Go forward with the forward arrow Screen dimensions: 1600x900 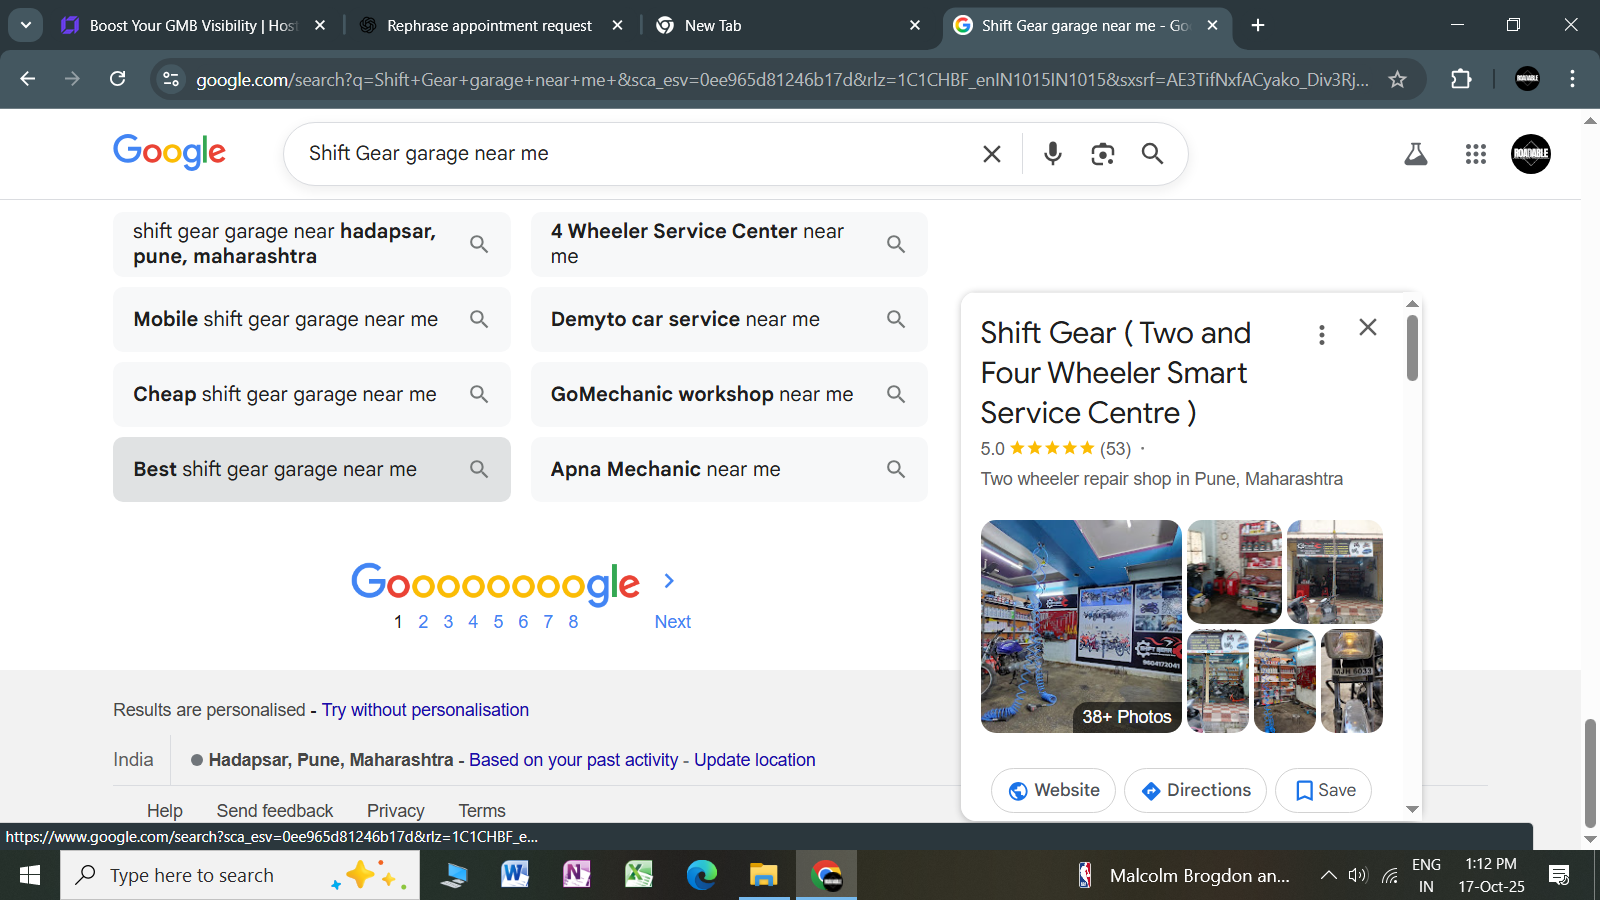click(x=72, y=79)
